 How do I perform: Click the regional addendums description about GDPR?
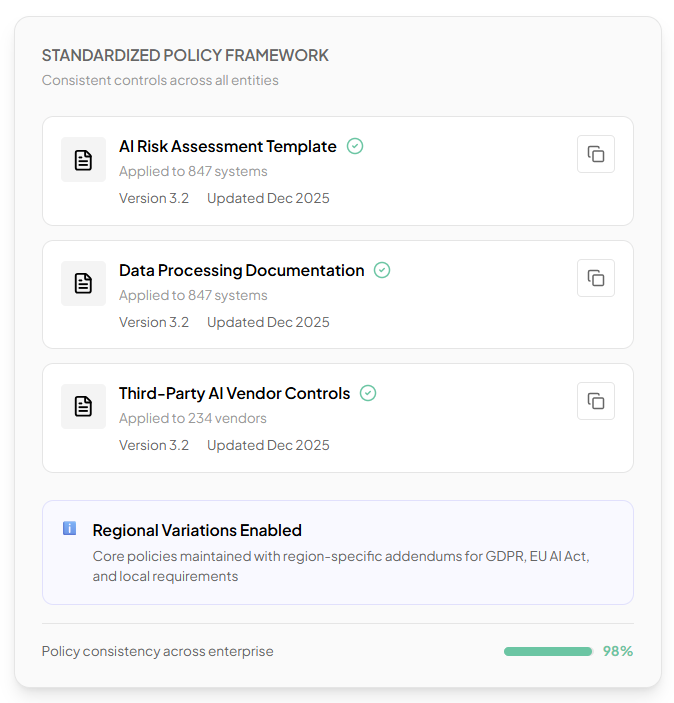coord(340,566)
